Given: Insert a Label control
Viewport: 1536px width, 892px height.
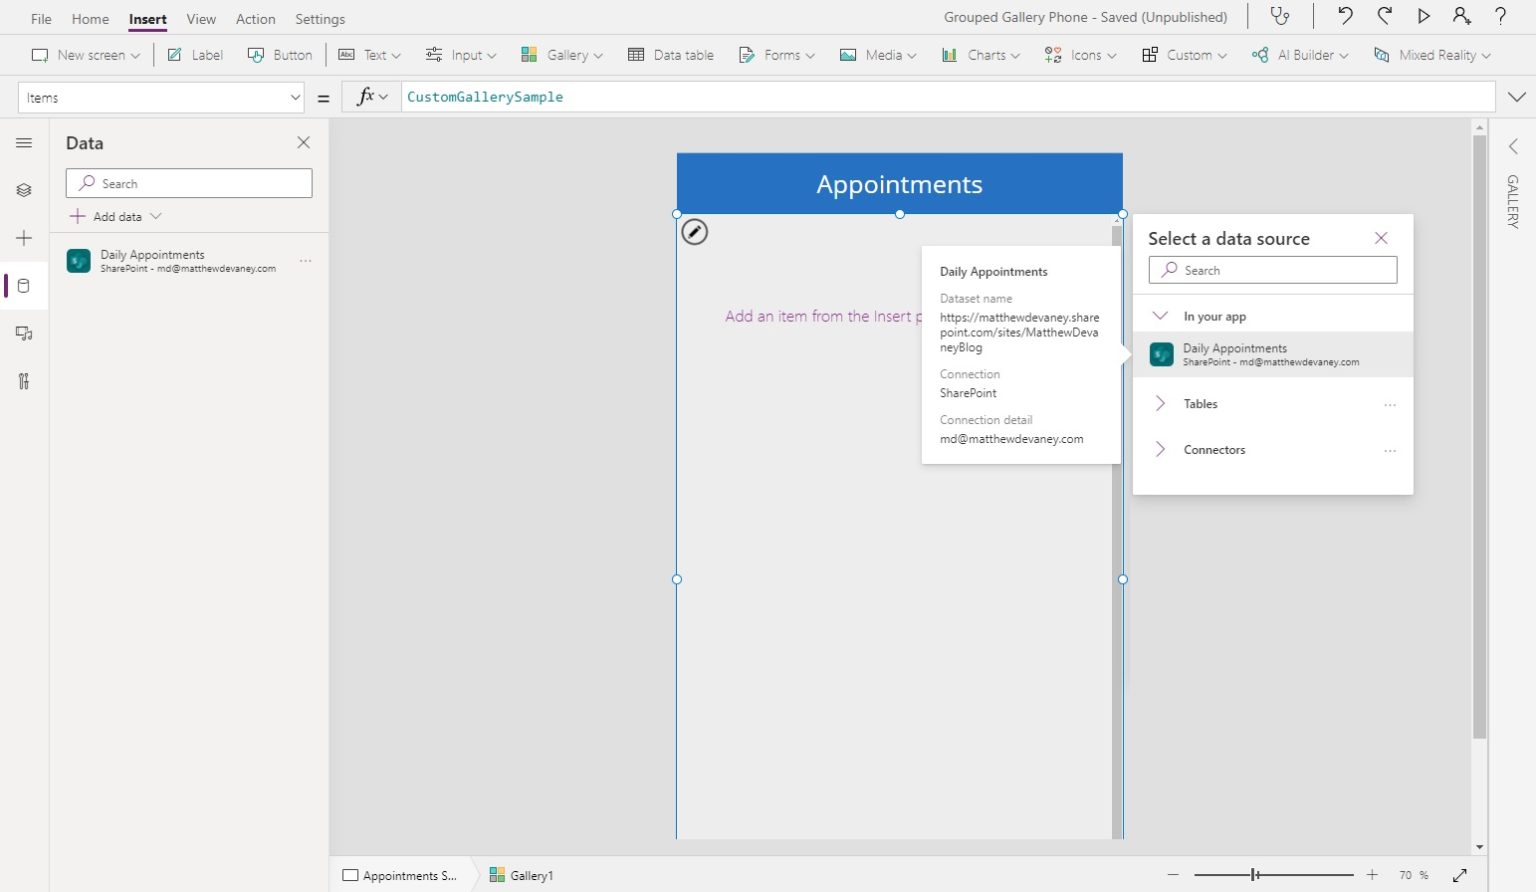Looking at the screenshot, I should [x=194, y=55].
